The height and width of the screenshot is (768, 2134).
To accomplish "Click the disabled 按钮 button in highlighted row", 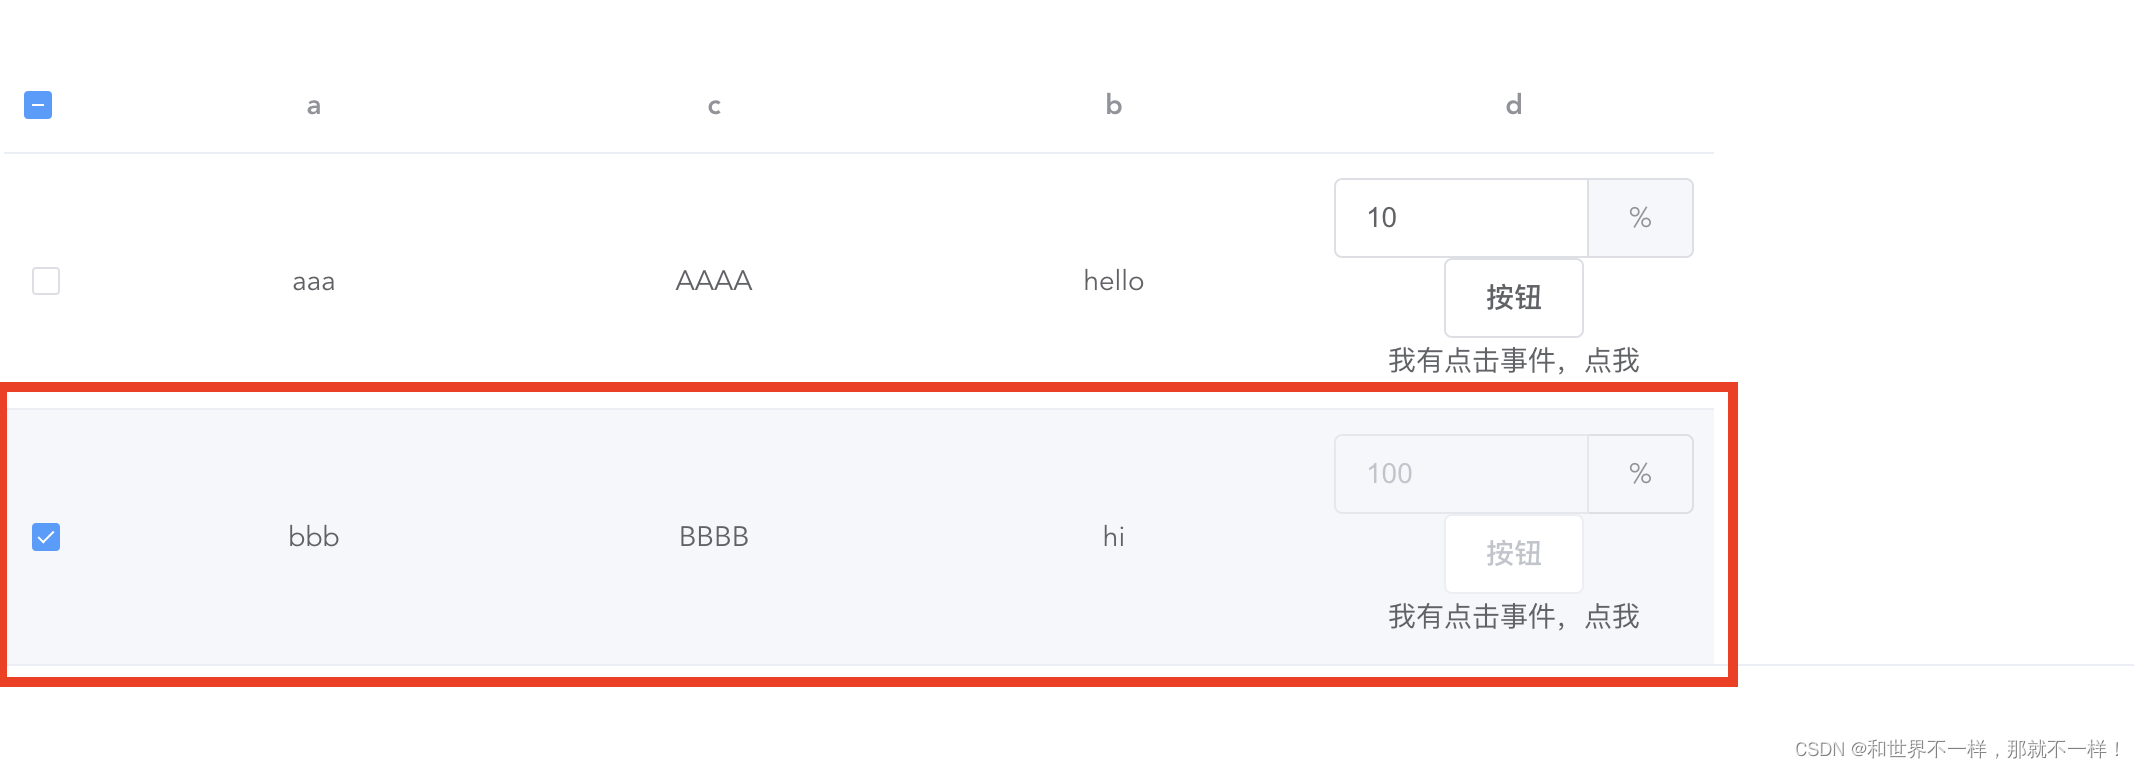I will click(x=1513, y=554).
